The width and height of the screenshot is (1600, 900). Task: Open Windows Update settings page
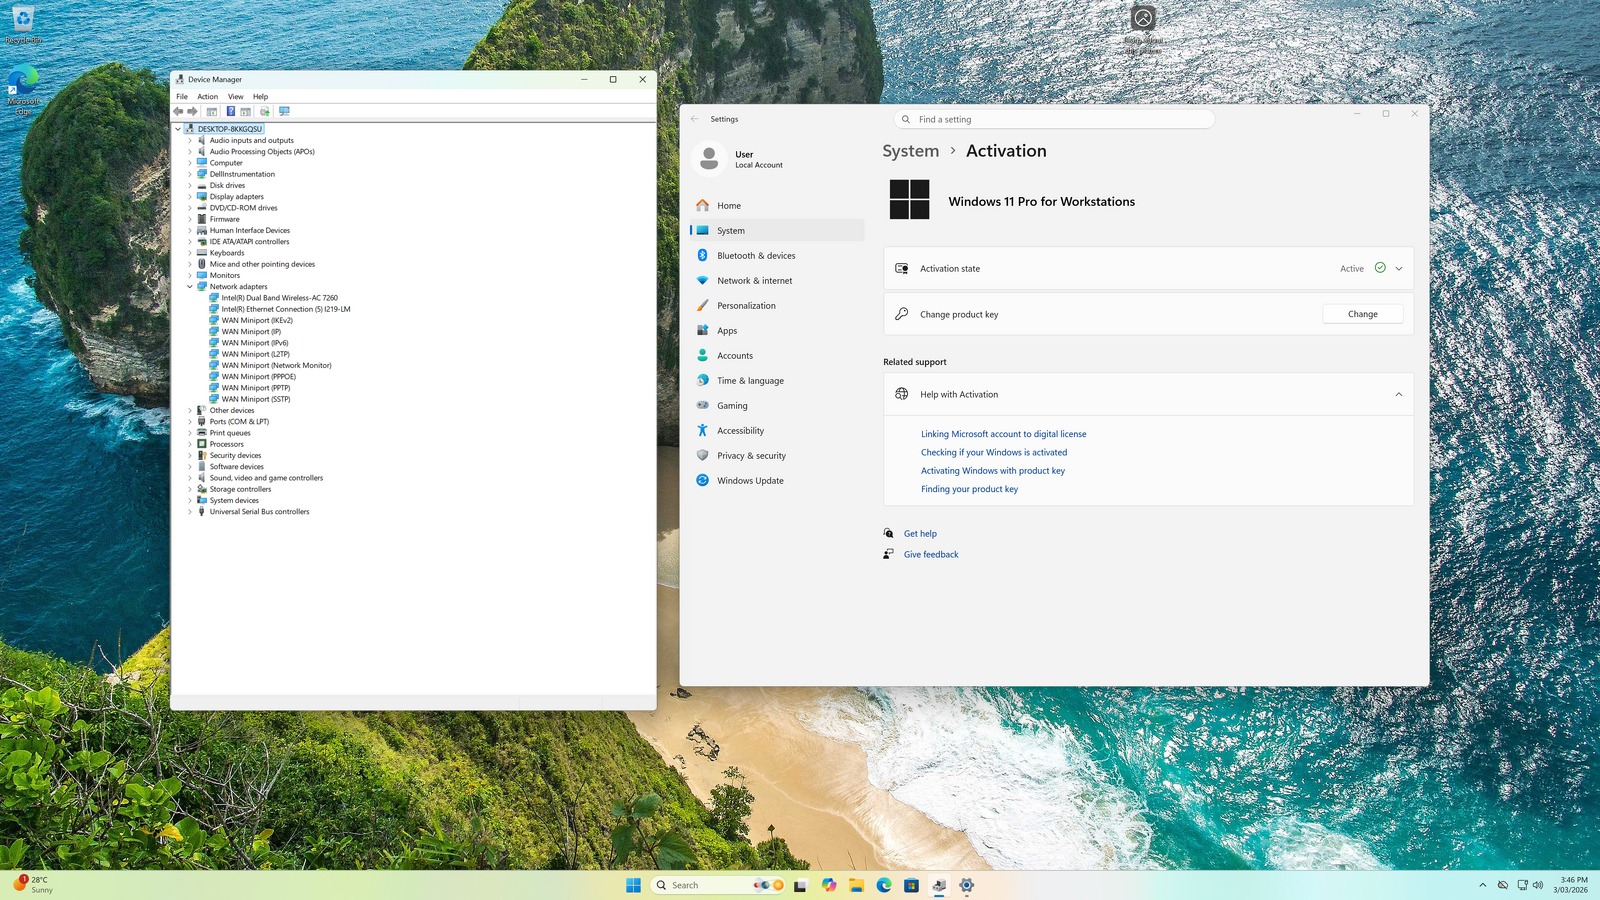[x=750, y=481]
